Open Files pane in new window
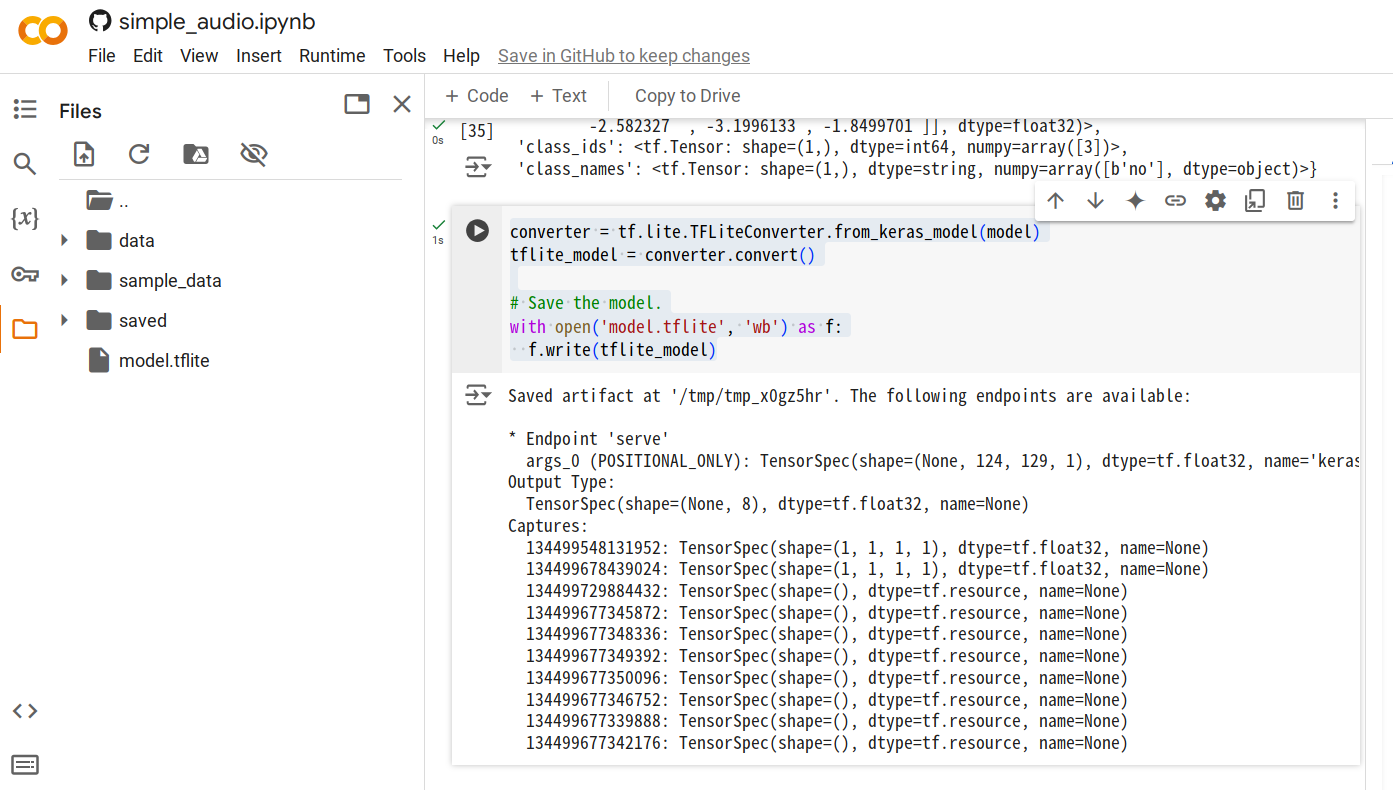This screenshot has width=1393, height=790. point(357,104)
